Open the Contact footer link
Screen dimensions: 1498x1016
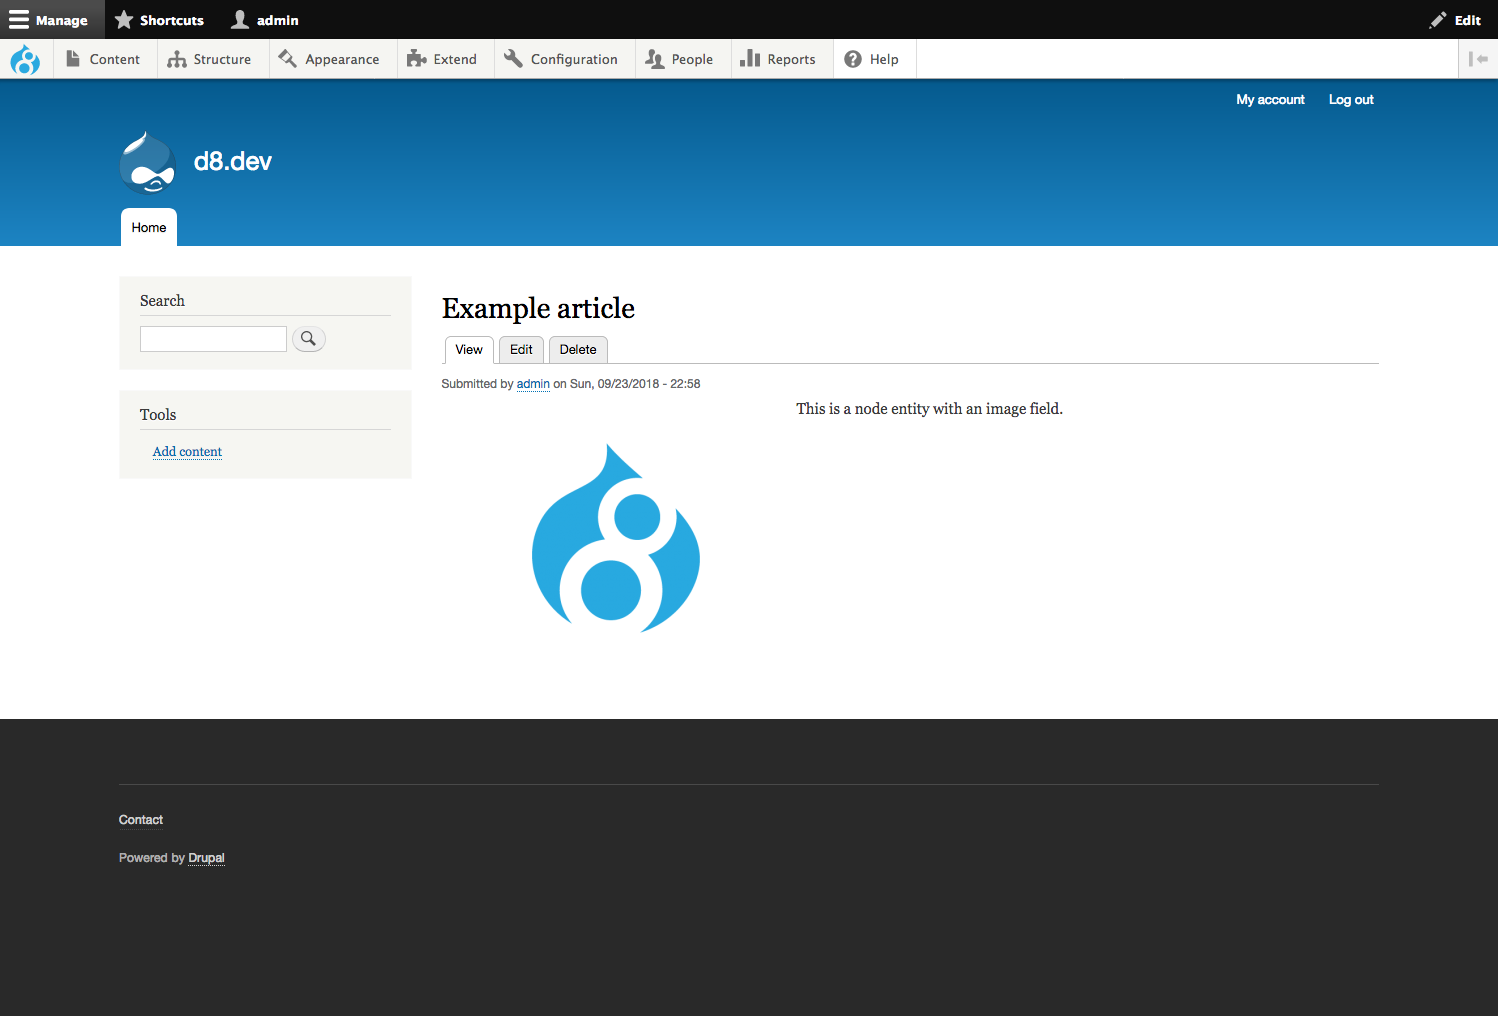(x=141, y=820)
